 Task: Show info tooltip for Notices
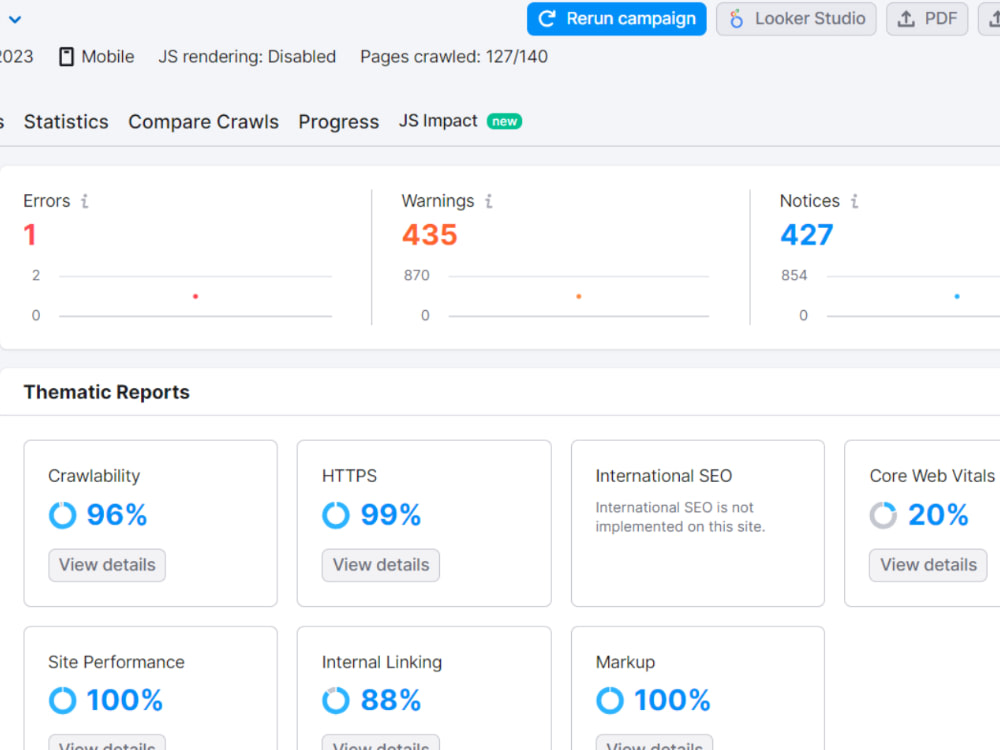pos(855,201)
